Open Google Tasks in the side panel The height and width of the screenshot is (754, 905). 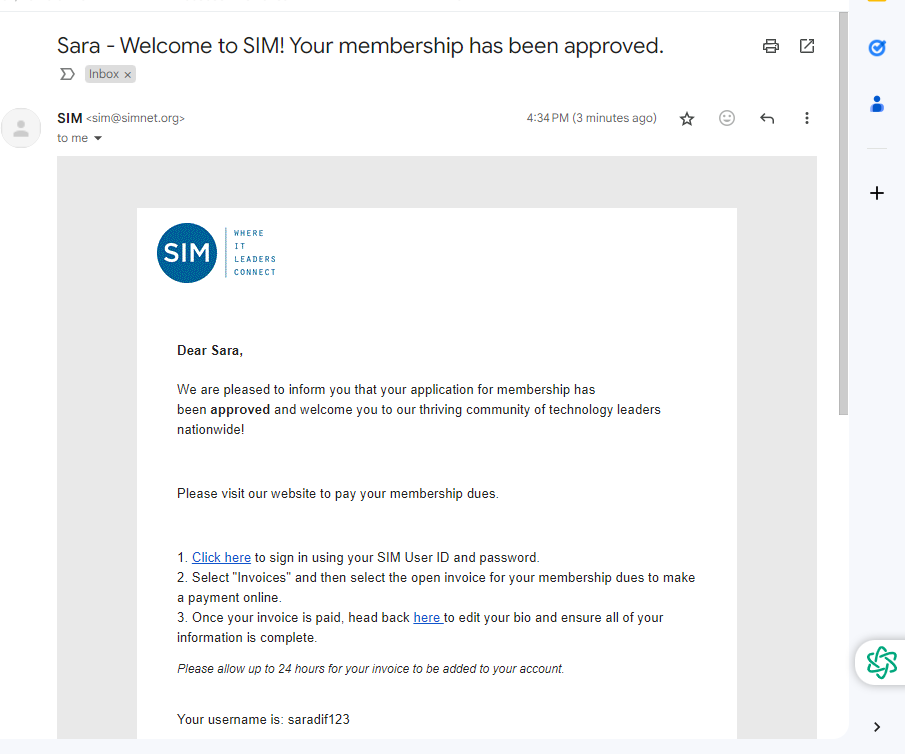pos(877,48)
